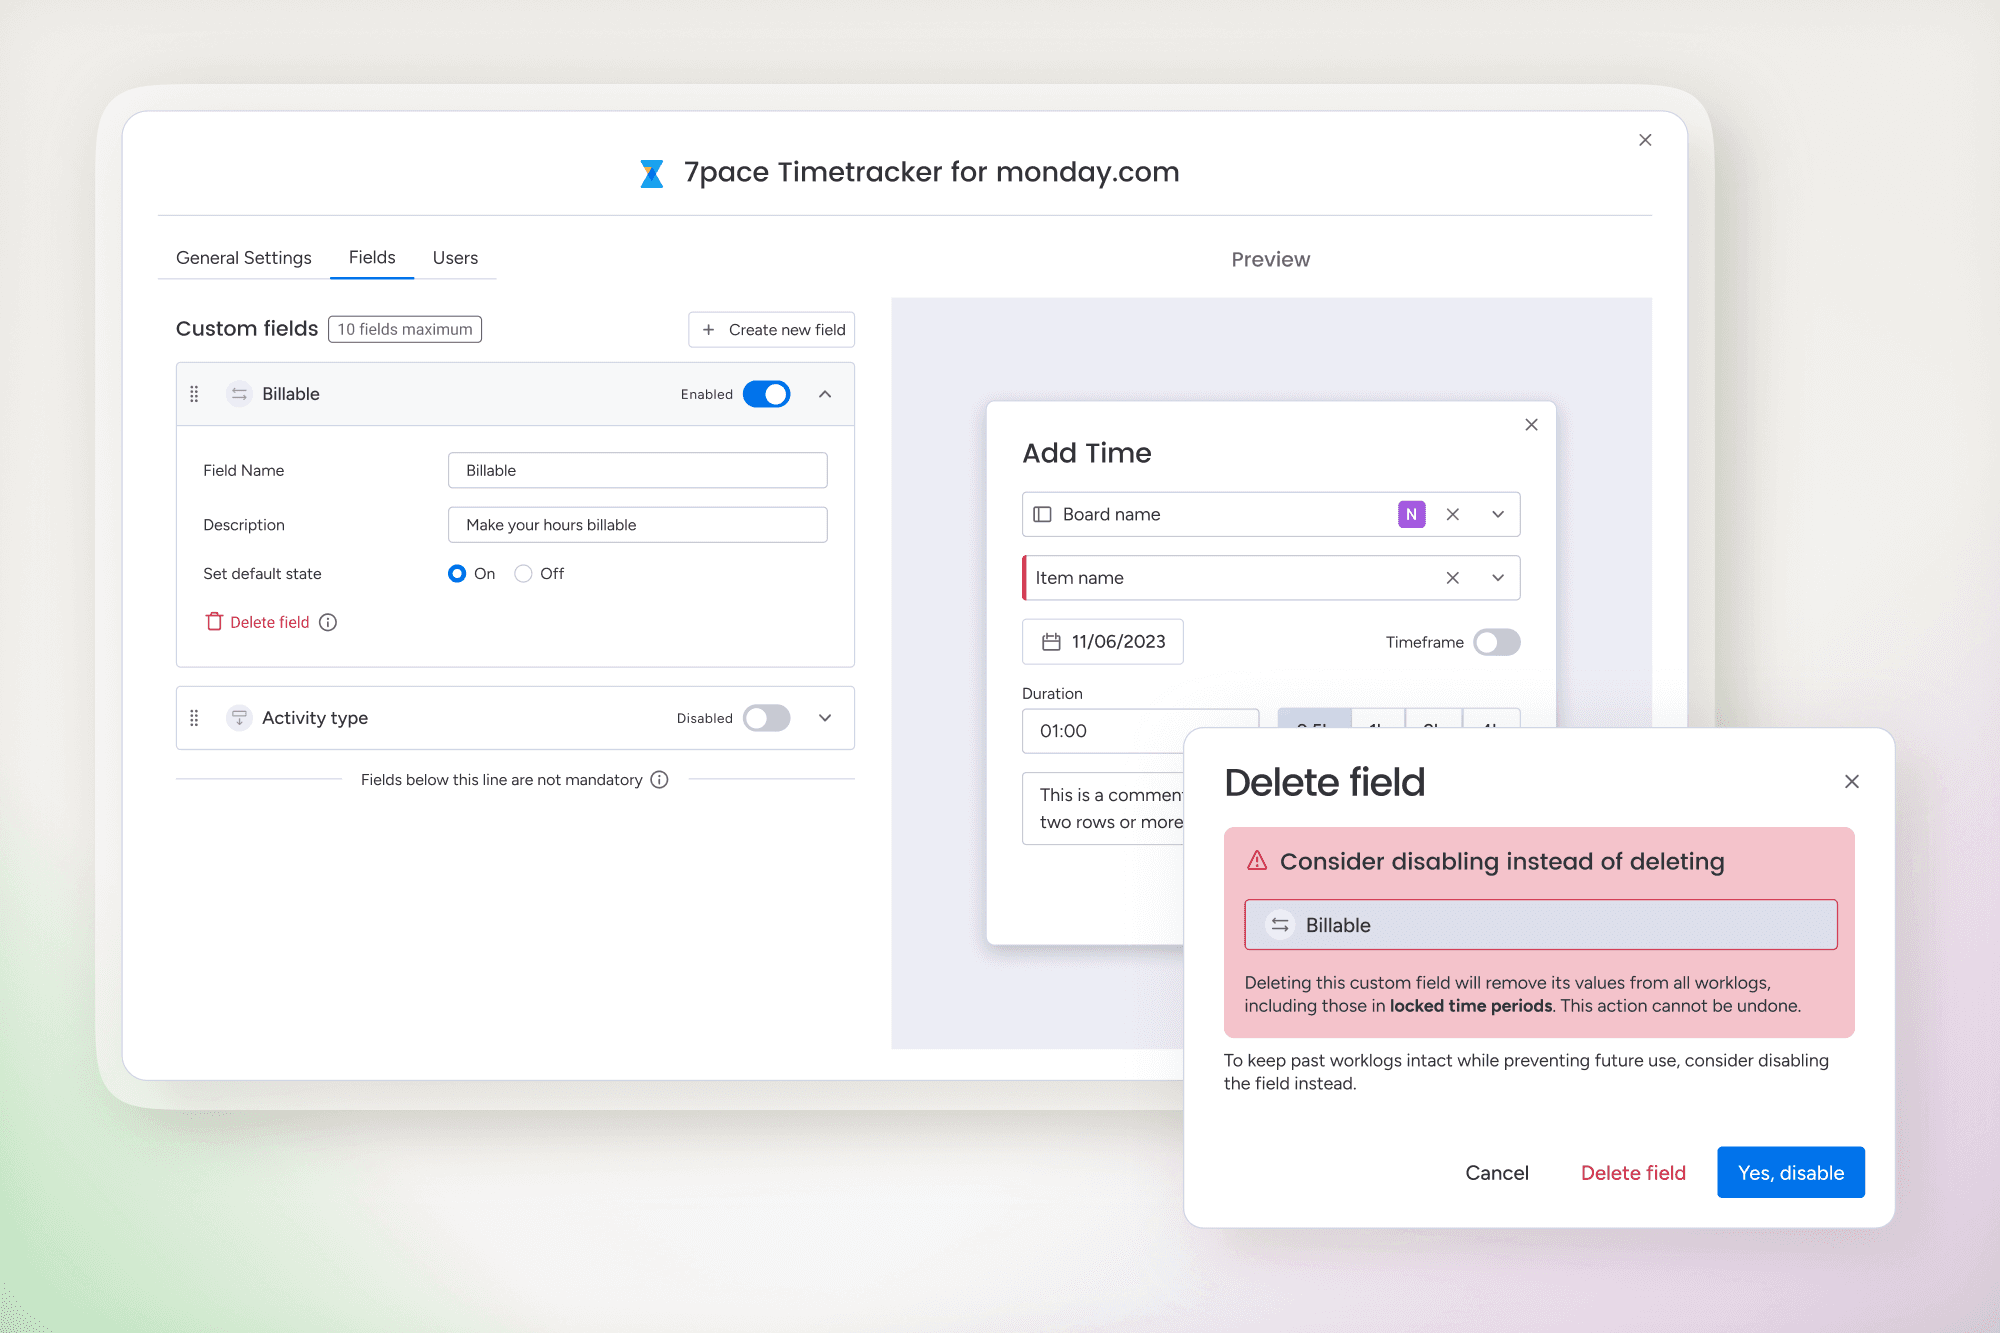
Task: Collapse the Billable field panel
Action: [825, 394]
